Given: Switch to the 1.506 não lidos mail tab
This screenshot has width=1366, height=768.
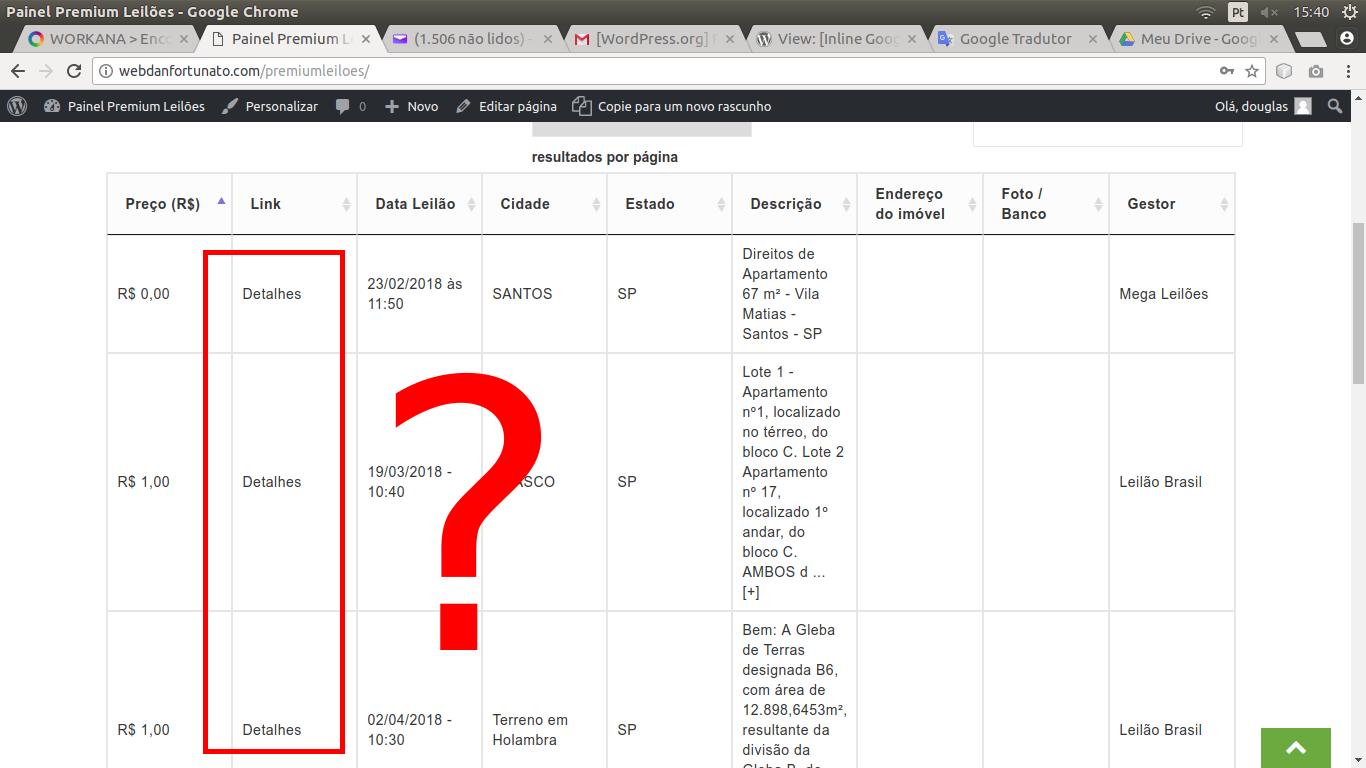Looking at the screenshot, I should coord(471,39).
